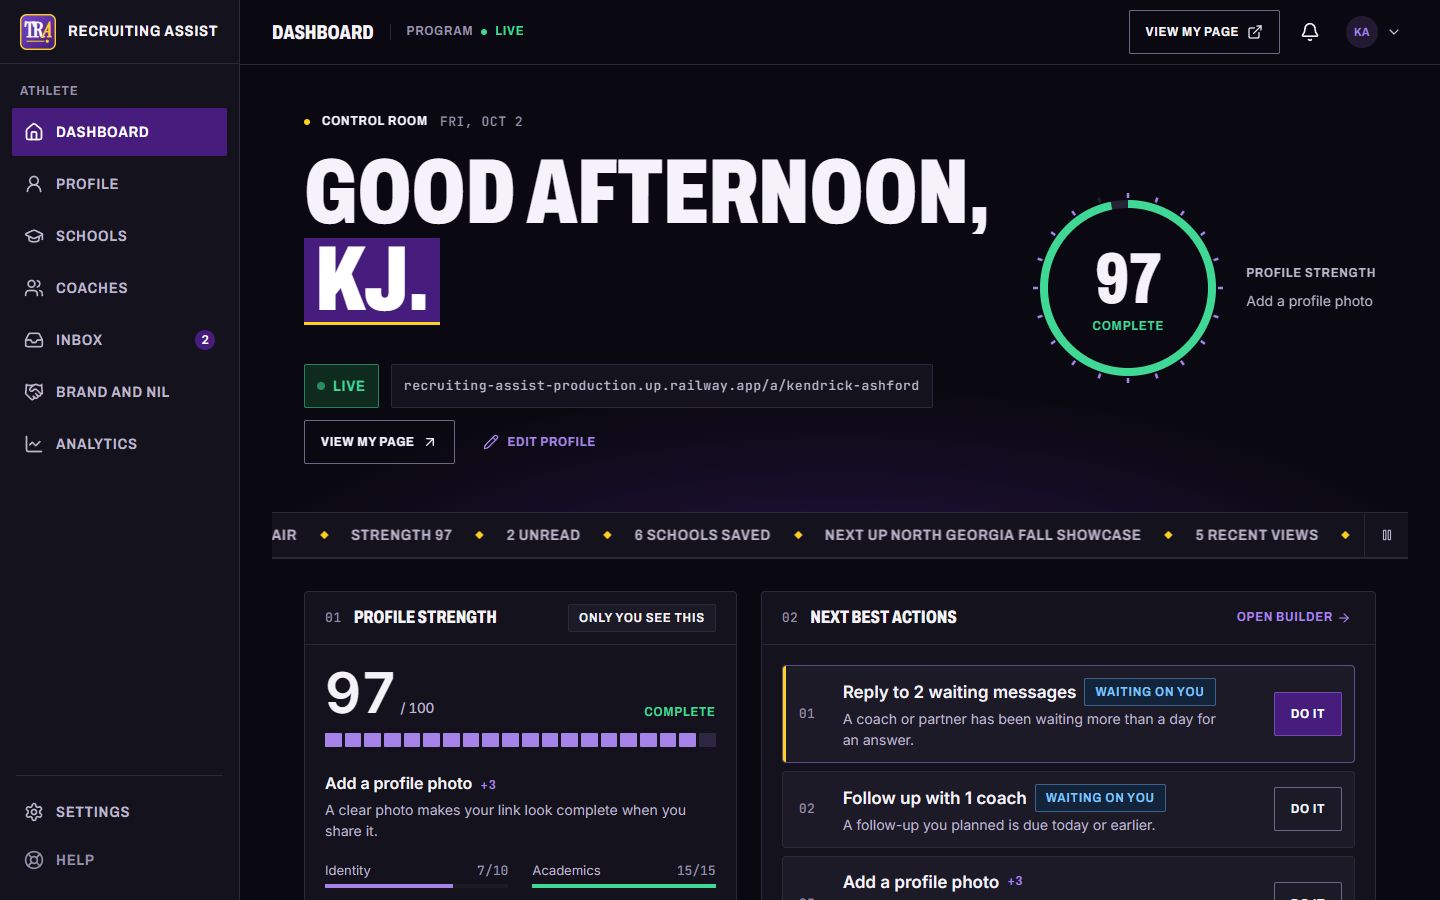
Task: Click Waiting On You tag on follow-up action
Action: tap(1099, 798)
